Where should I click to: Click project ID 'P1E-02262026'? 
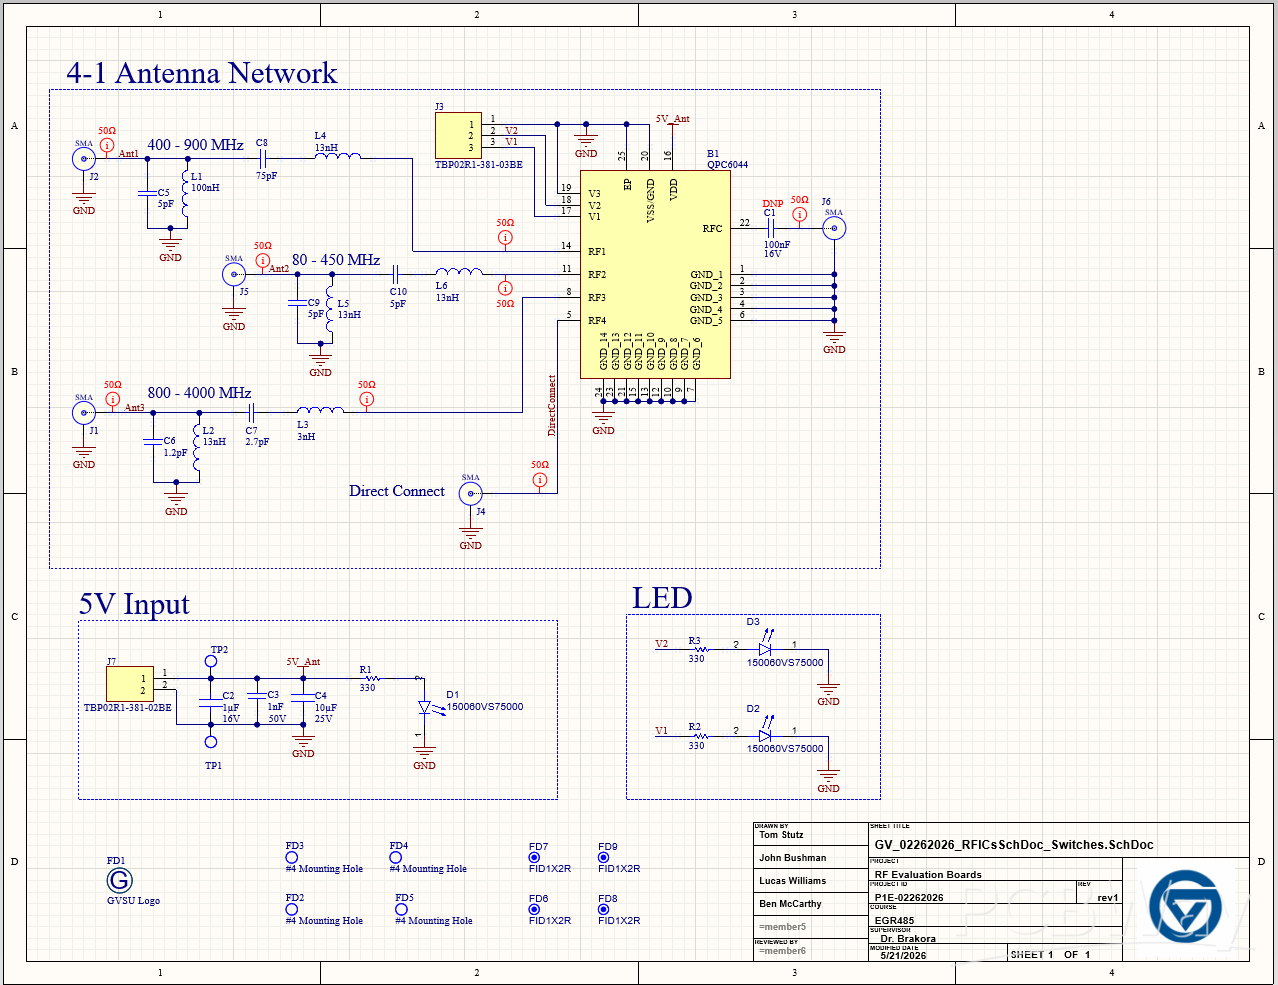[x=909, y=898]
